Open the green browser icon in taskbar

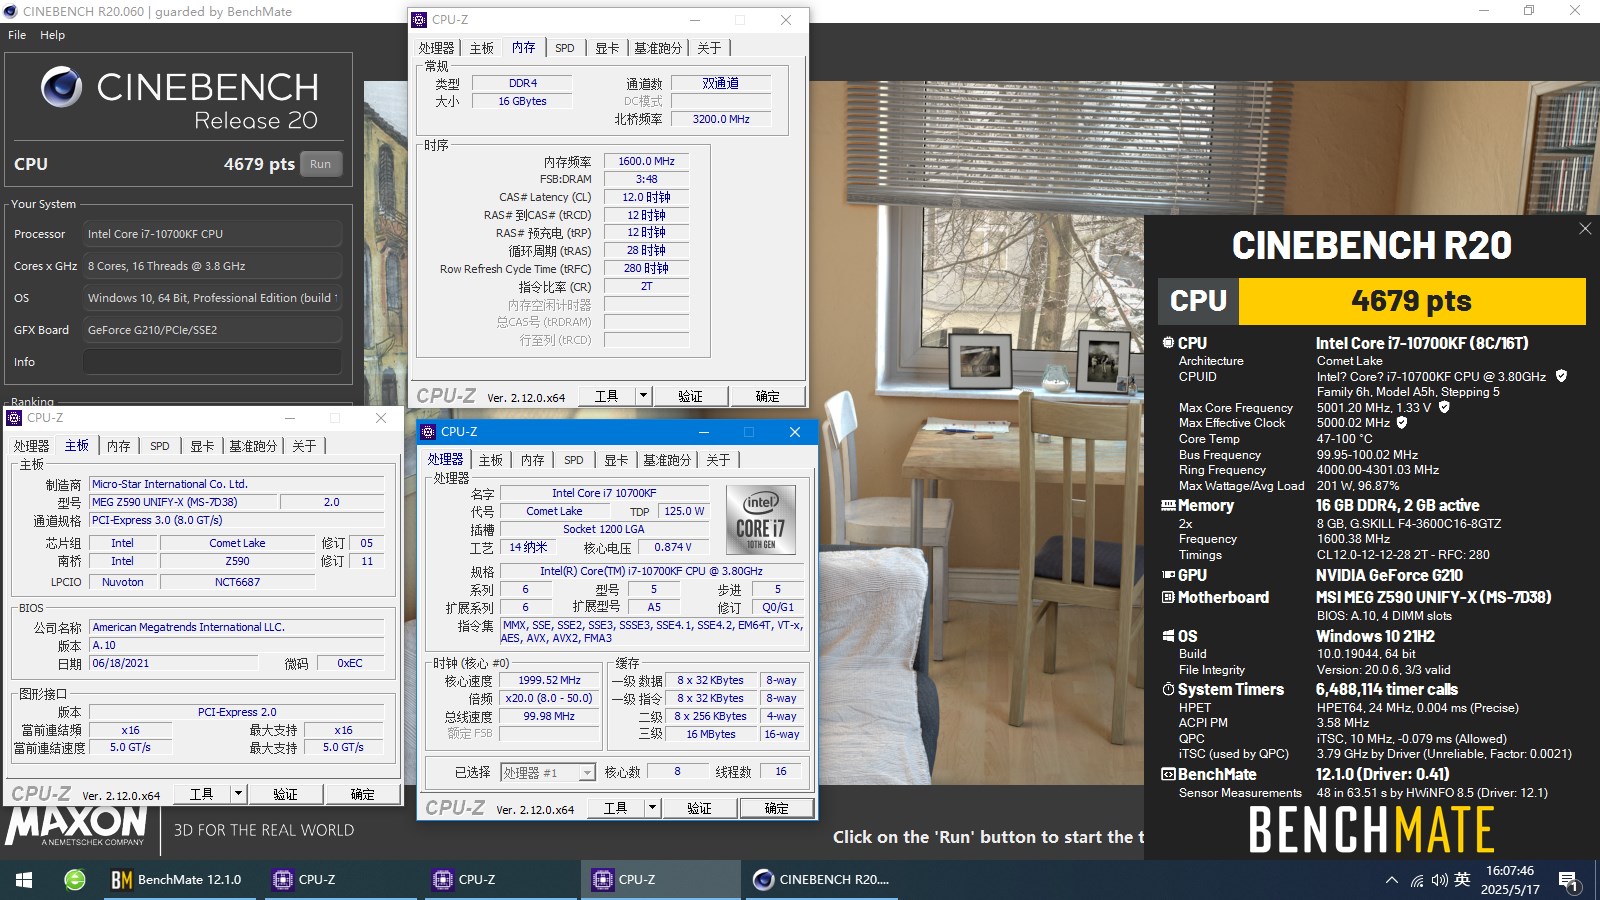pos(75,880)
